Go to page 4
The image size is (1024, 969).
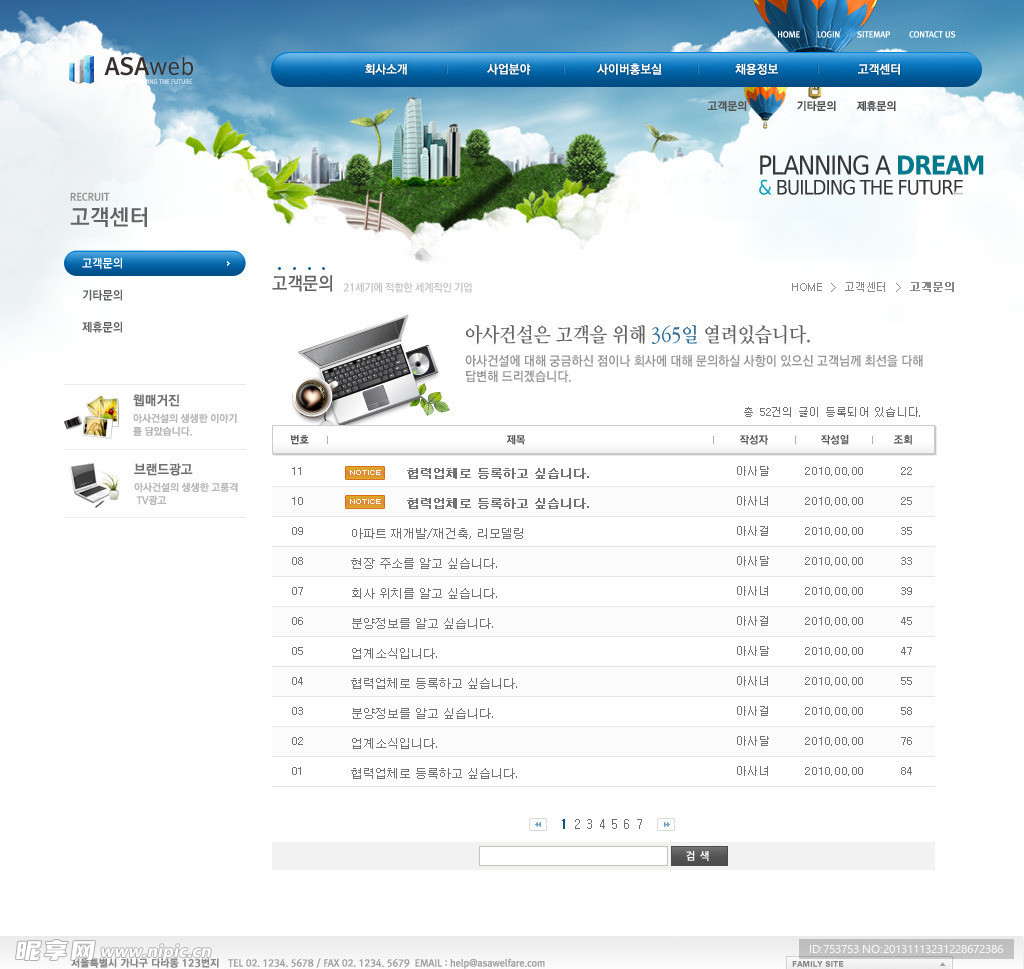coord(602,824)
